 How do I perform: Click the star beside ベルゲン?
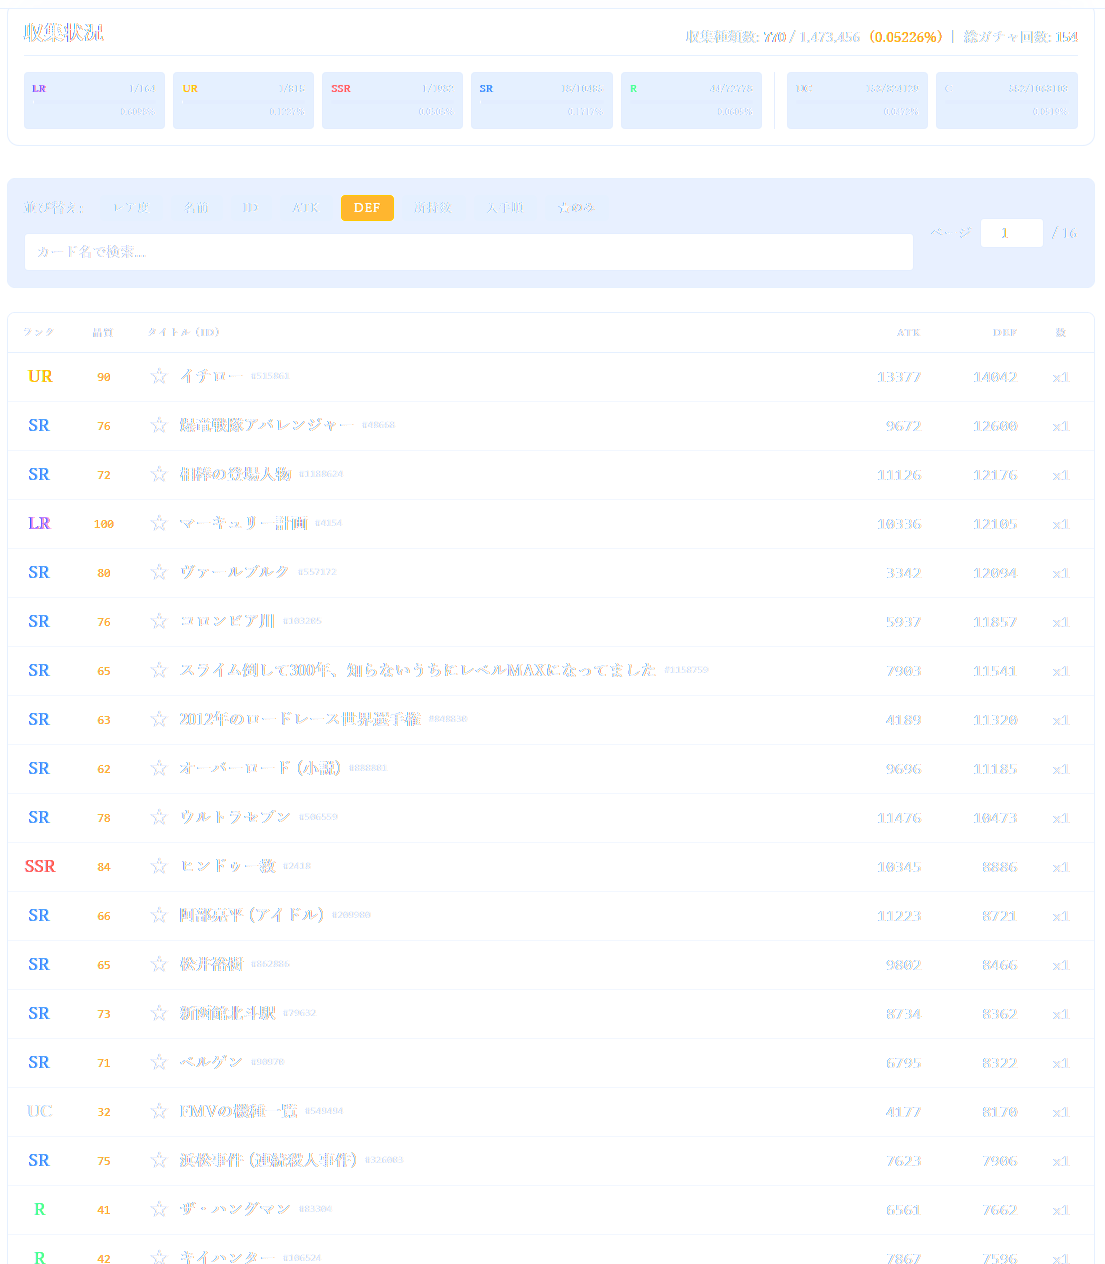[158, 1062]
